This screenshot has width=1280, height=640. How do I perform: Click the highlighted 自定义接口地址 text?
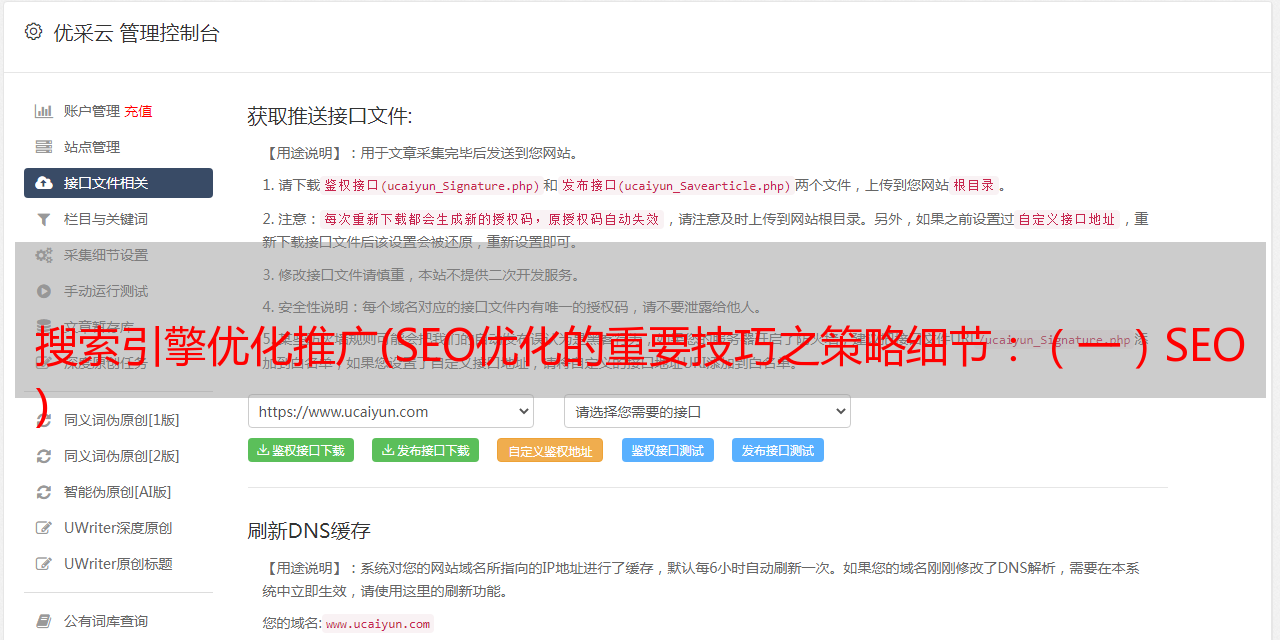(x=1066, y=219)
